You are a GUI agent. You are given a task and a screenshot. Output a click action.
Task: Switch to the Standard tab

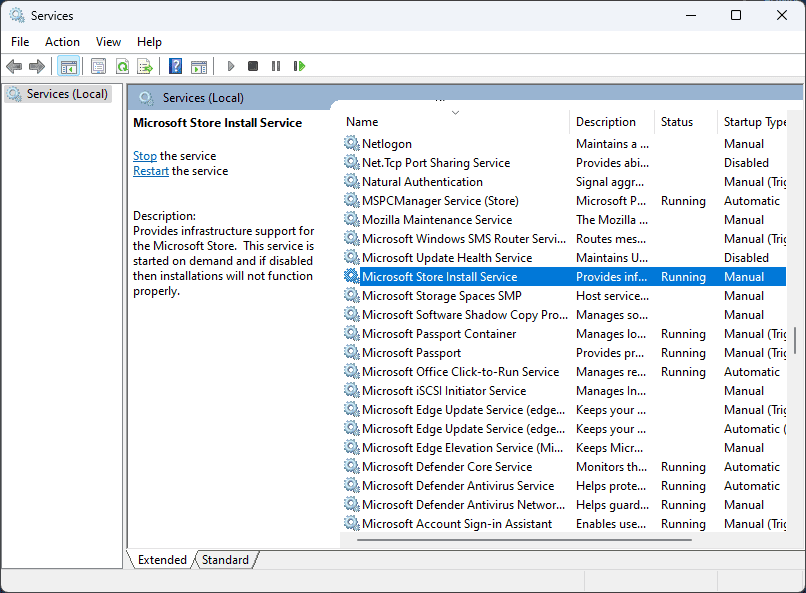click(x=225, y=560)
